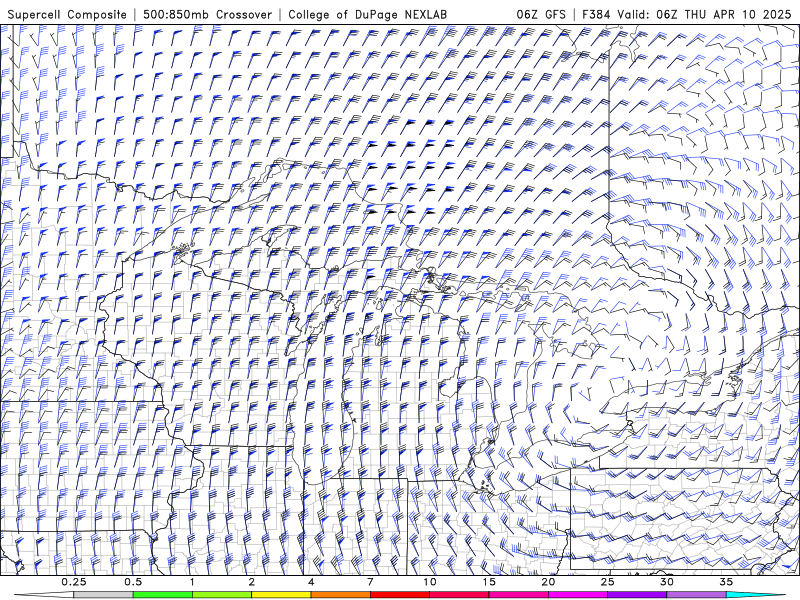Click the "Supercell Composite" title text

coord(67,15)
